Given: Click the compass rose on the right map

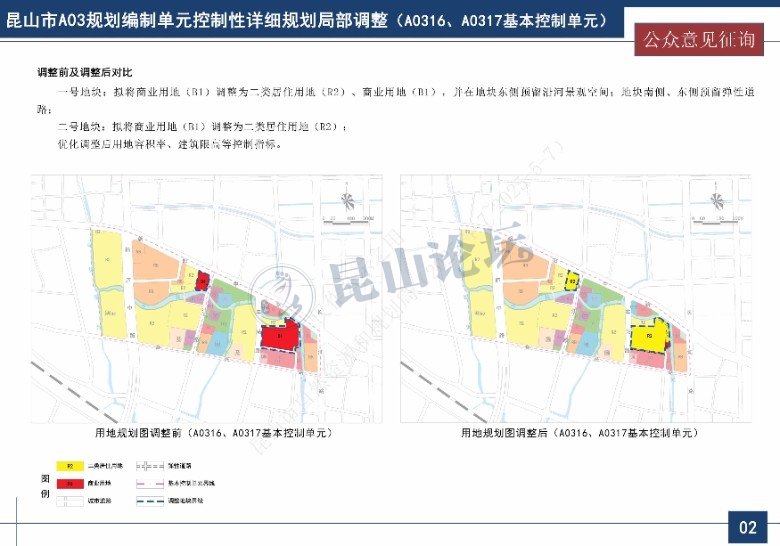Looking at the screenshot, I should pos(716,200).
